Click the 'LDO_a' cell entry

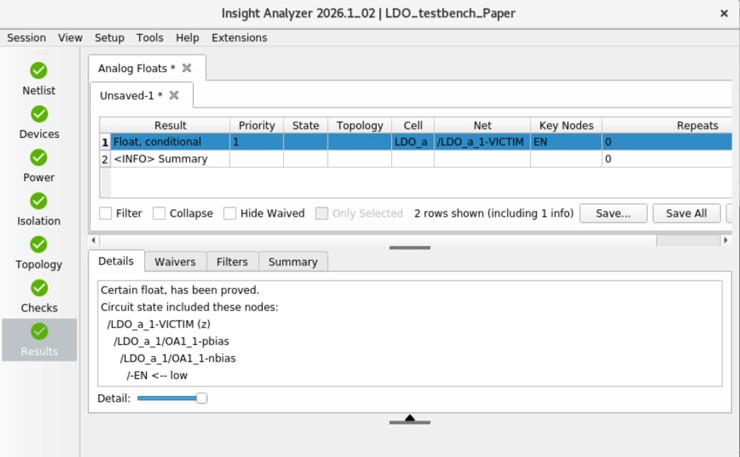pos(413,142)
